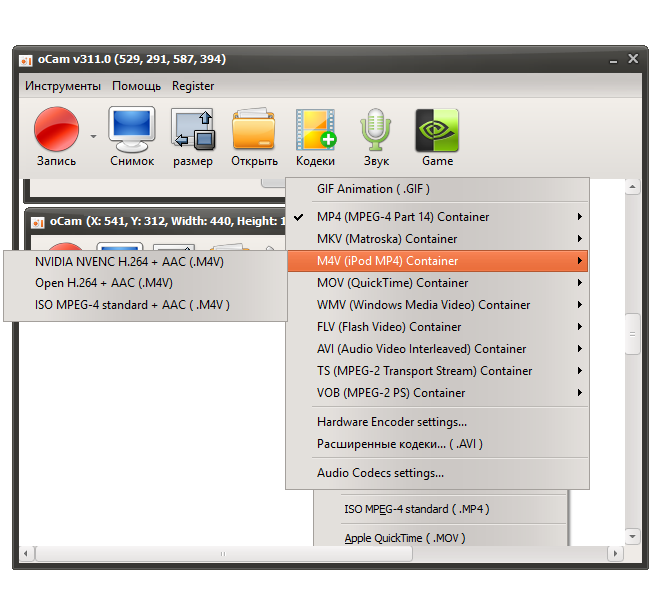Click the oCam app icon in title bar
This screenshot has width=668, height=591.
(x=26, y=61)
